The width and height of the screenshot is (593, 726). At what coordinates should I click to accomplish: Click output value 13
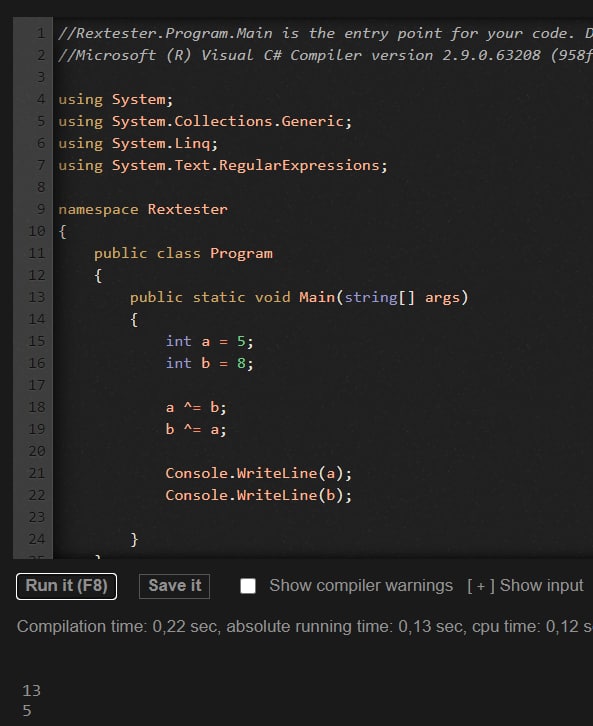click(31, 691)
